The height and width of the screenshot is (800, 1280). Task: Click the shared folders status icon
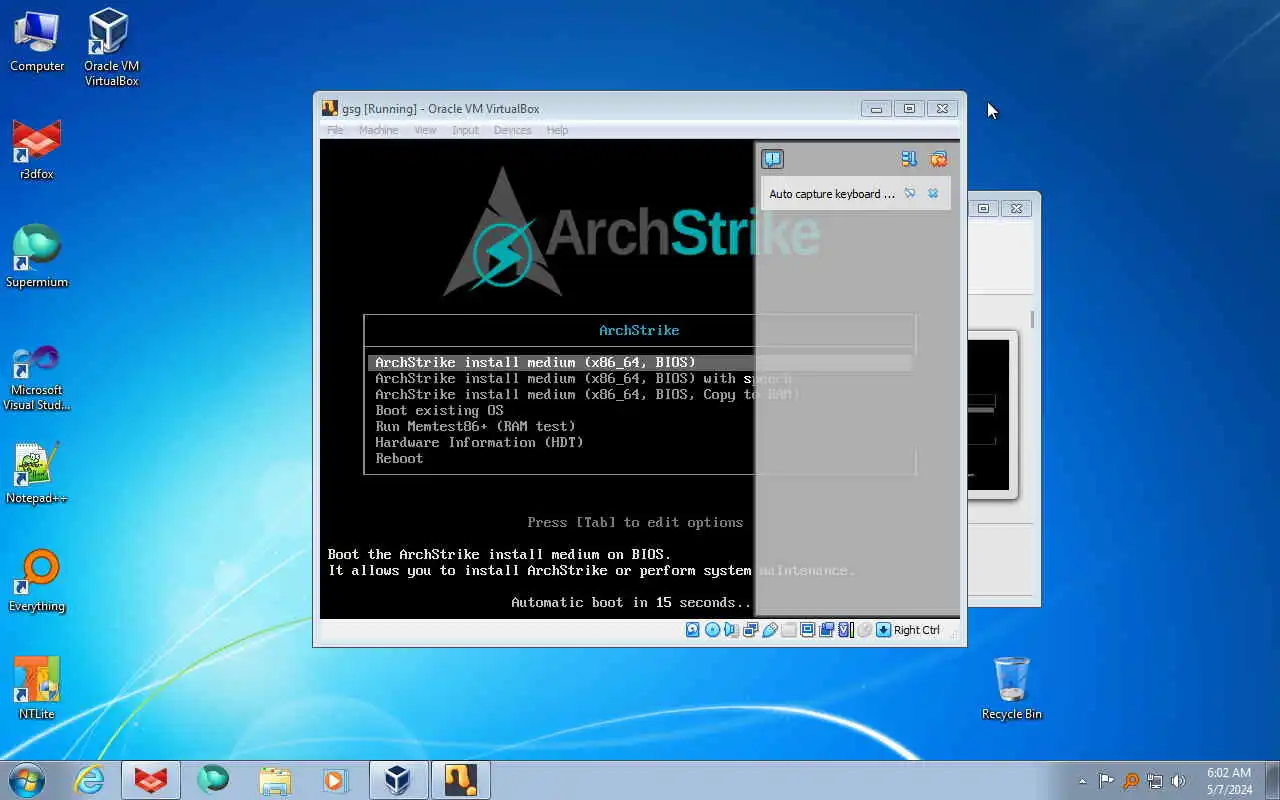788,630
